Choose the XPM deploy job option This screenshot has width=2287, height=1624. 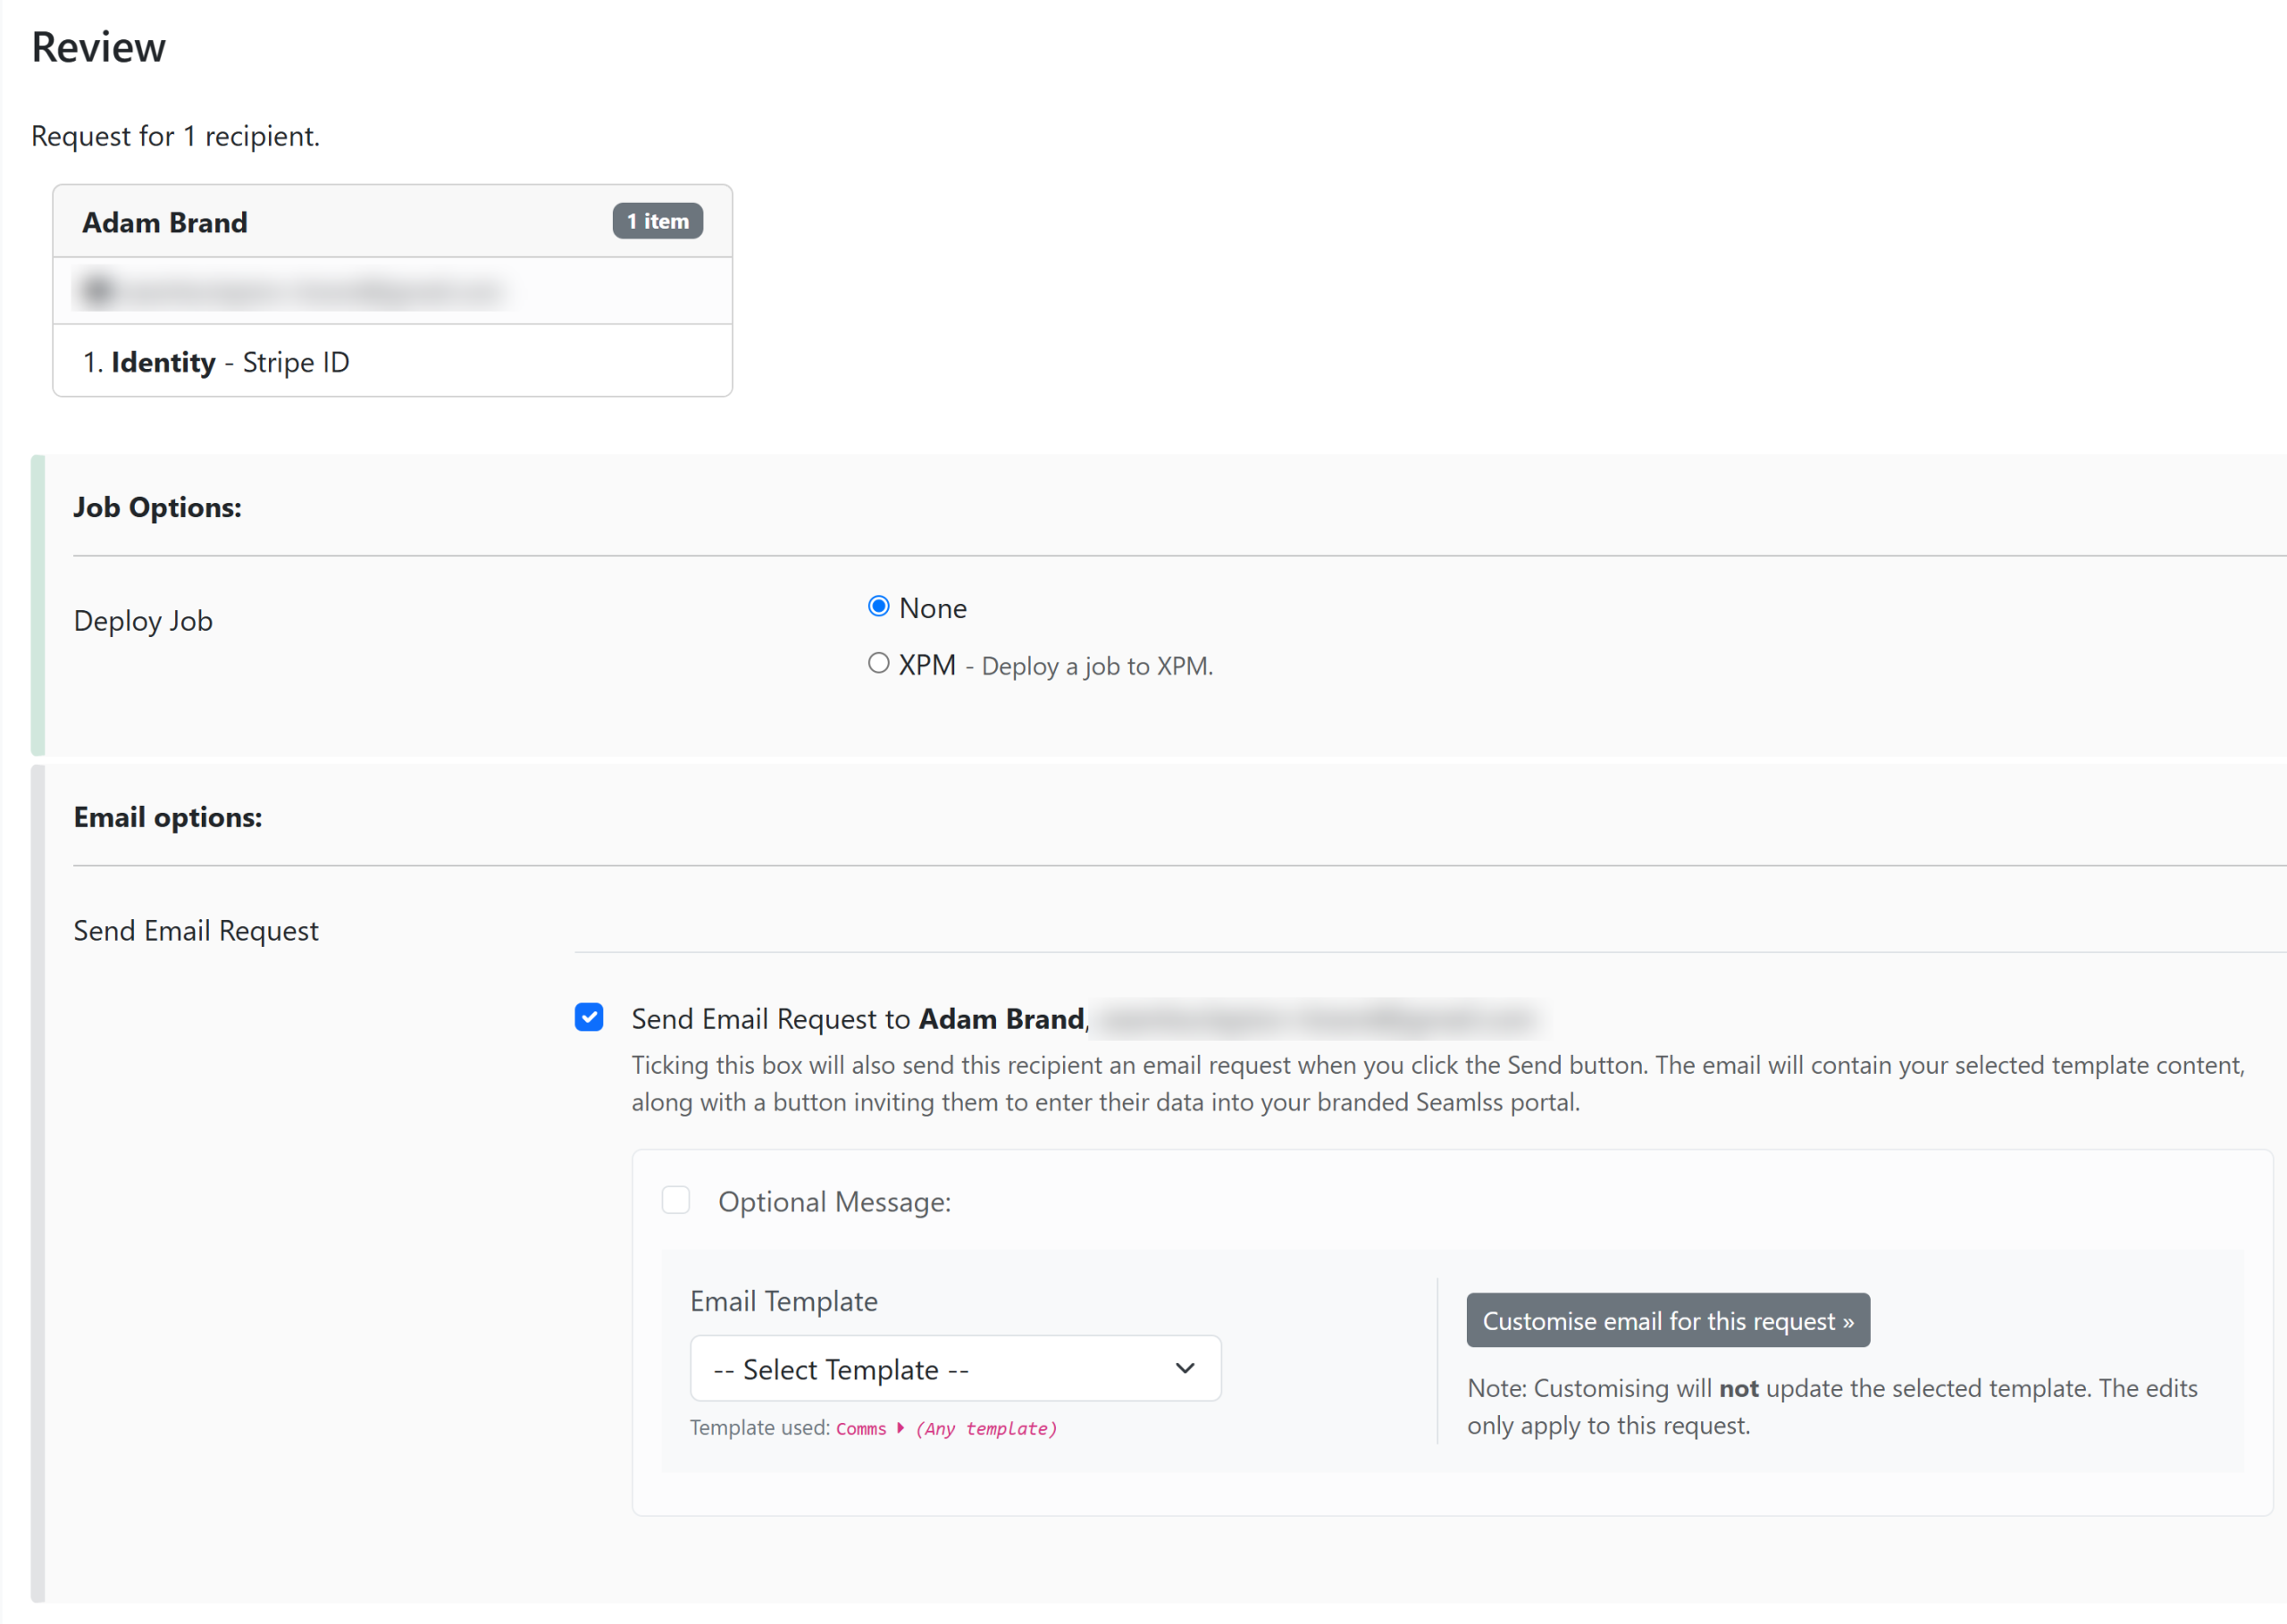878,664
